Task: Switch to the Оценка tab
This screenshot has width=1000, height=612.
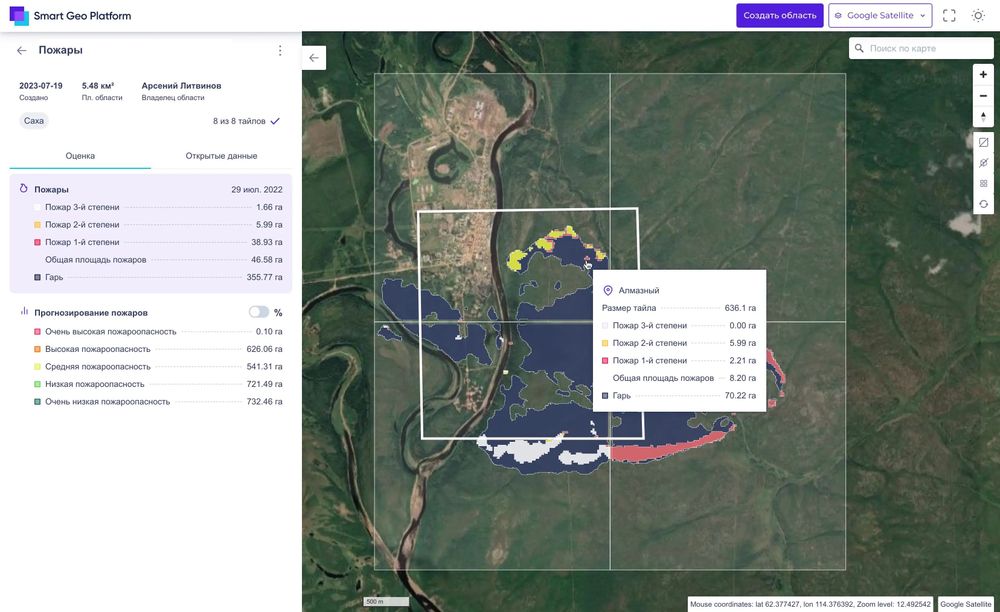Action: pyautogui.click(x=80, y=156)
